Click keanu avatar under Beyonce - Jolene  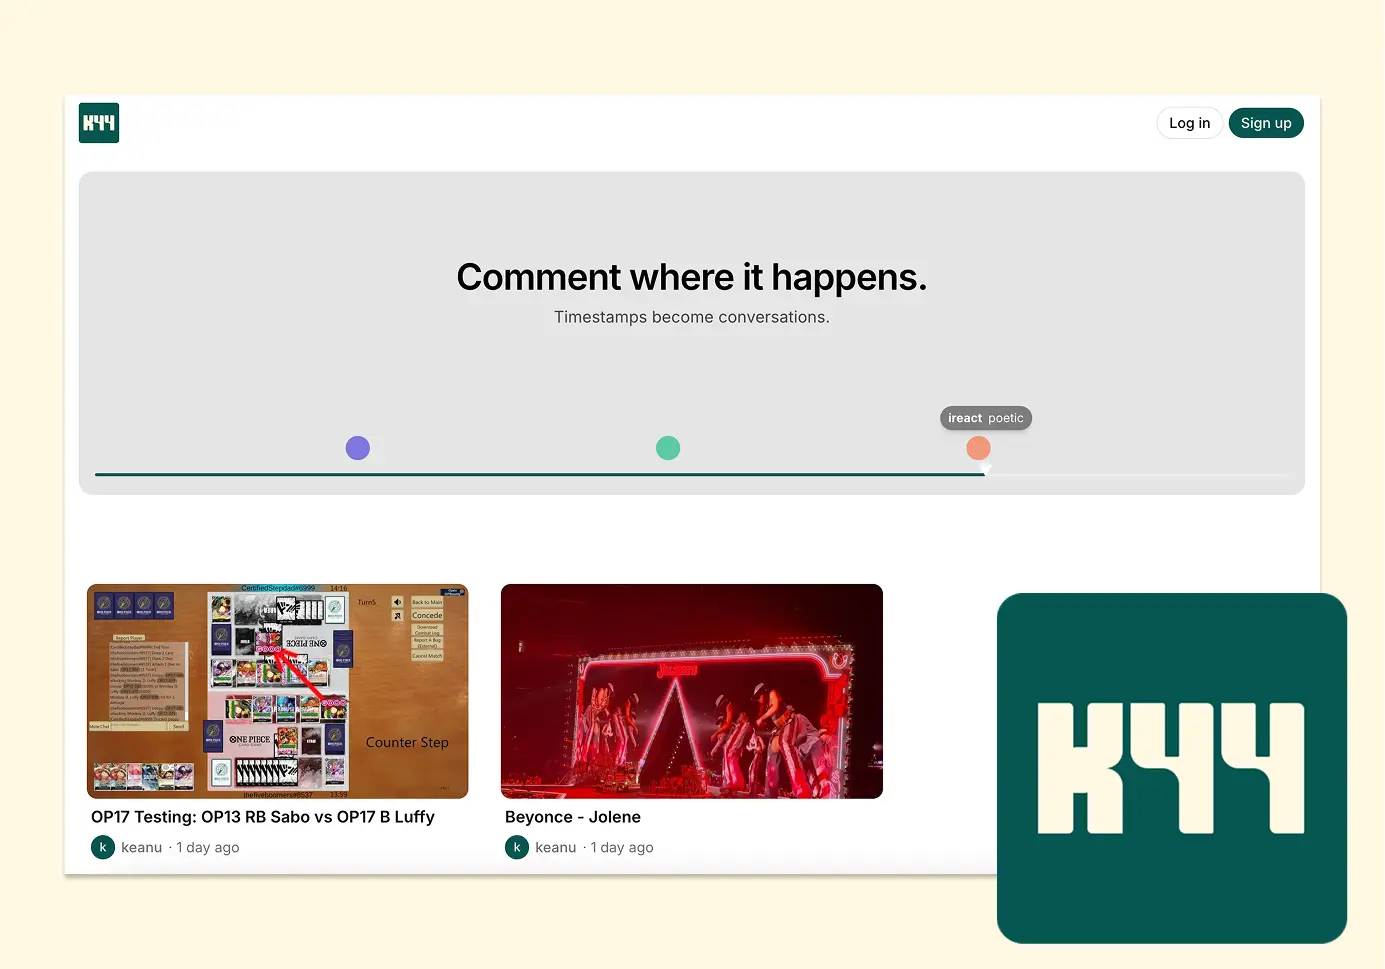(517, 847)
